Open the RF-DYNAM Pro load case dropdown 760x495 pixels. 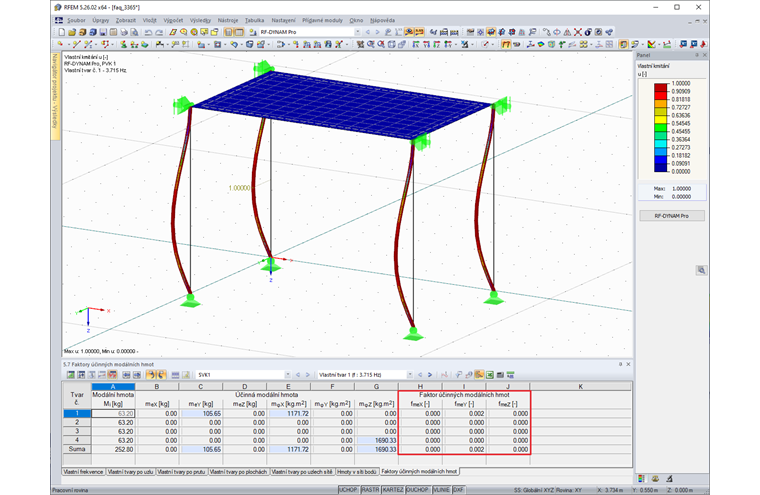(x=358, y=32)
